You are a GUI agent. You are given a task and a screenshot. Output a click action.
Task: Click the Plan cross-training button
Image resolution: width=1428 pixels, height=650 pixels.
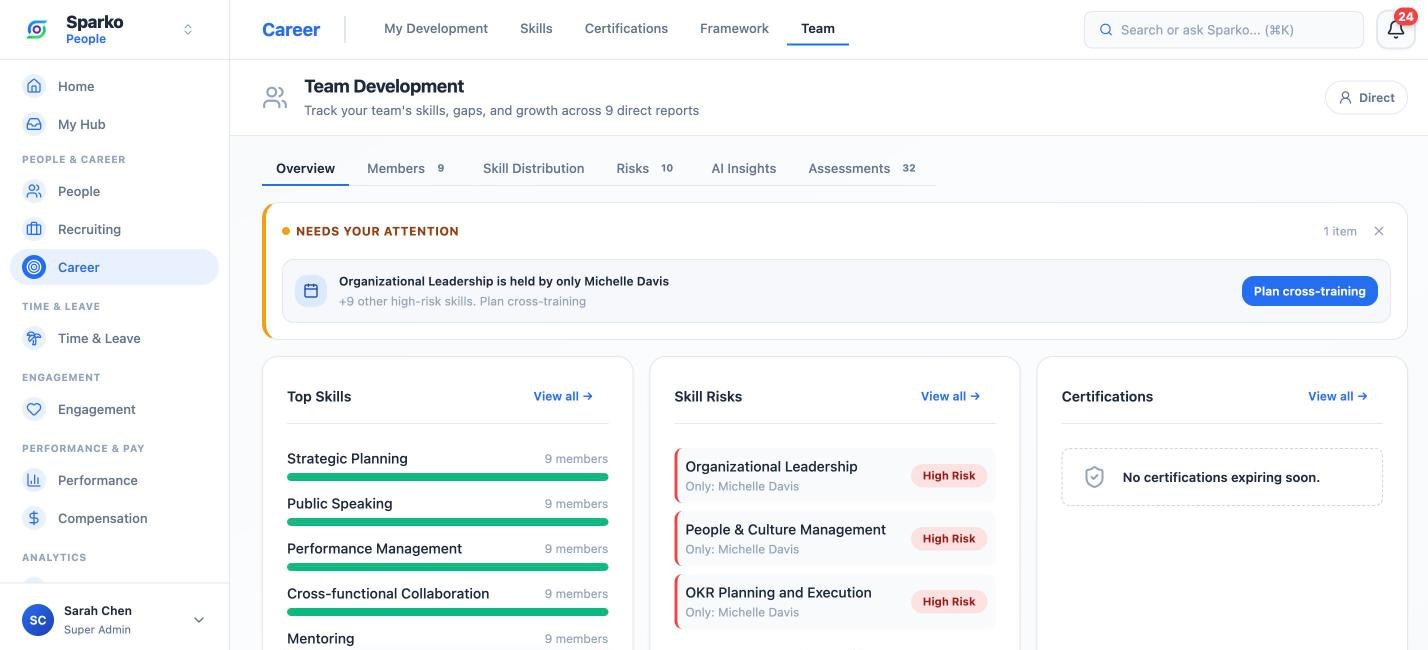pyautogui.click(x=1309, y=291)
